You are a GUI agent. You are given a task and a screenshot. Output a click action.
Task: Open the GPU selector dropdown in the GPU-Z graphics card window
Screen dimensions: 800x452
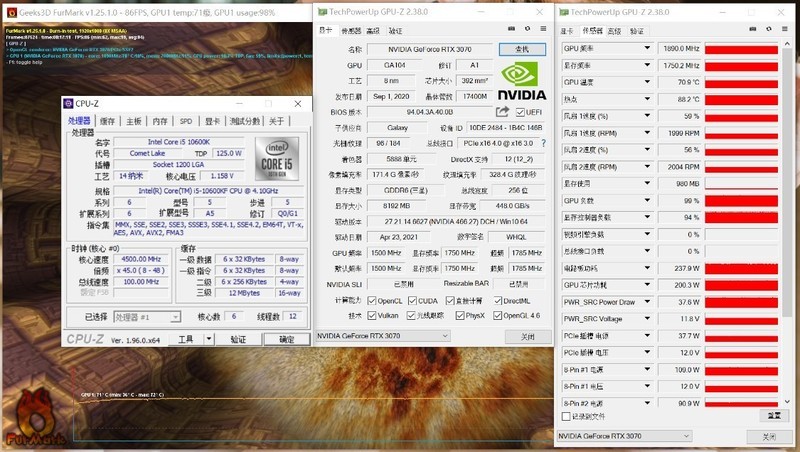pos(383,336)
